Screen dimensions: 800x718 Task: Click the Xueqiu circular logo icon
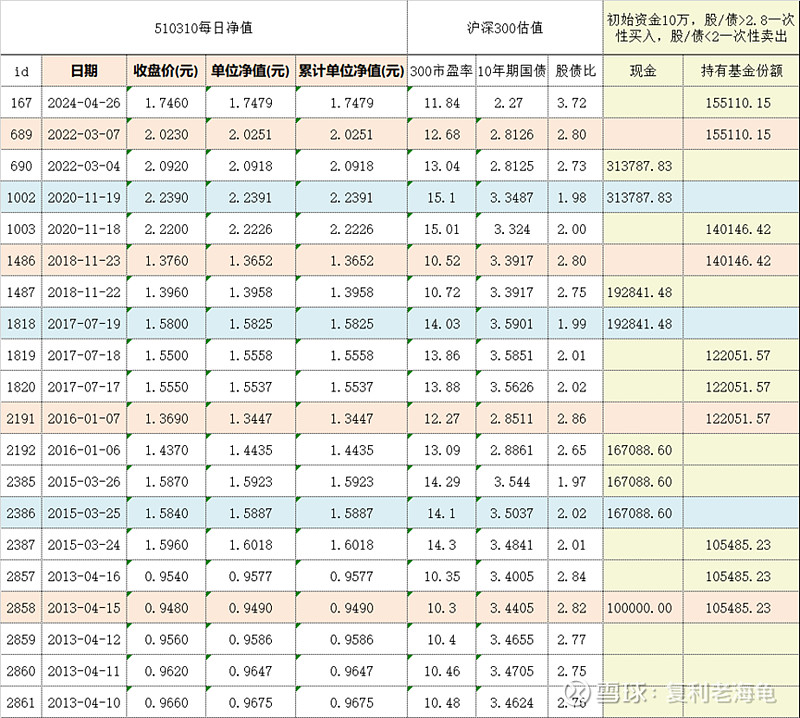coord(578,691)
